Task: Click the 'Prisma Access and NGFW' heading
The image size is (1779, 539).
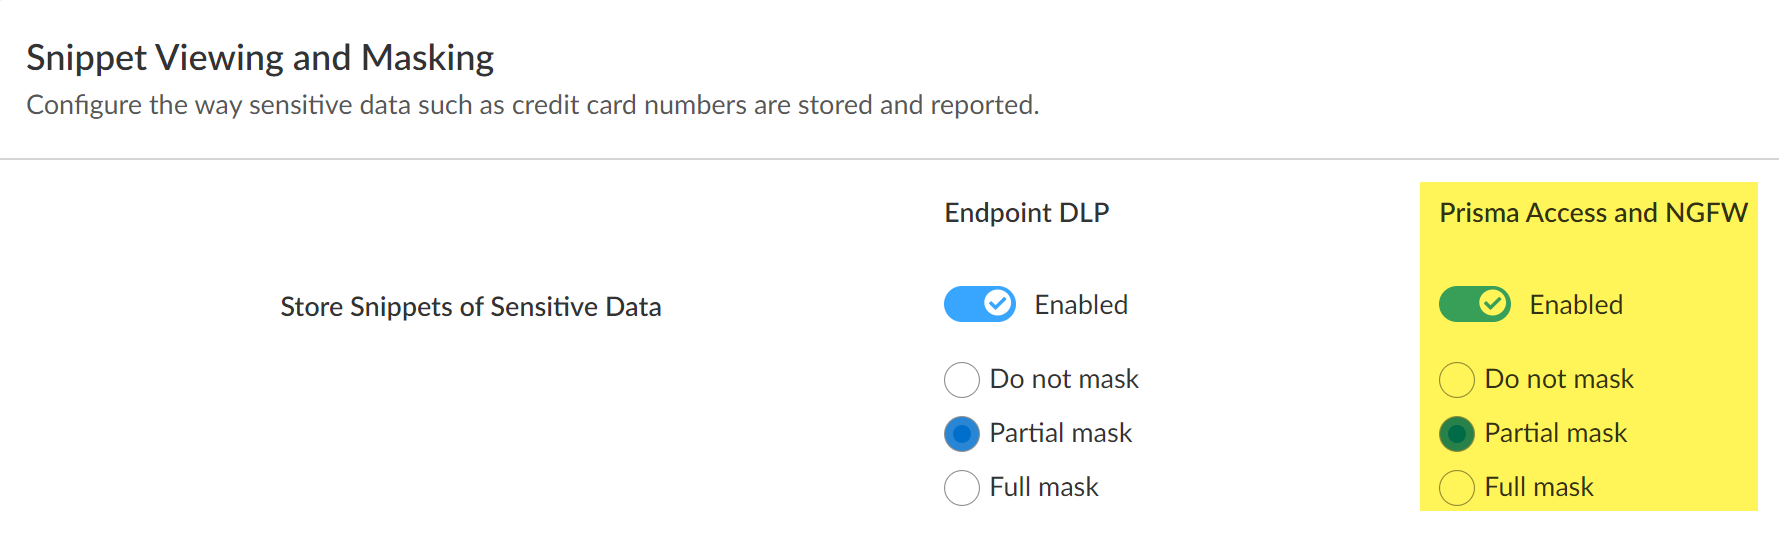Action: coord(1592,213)
